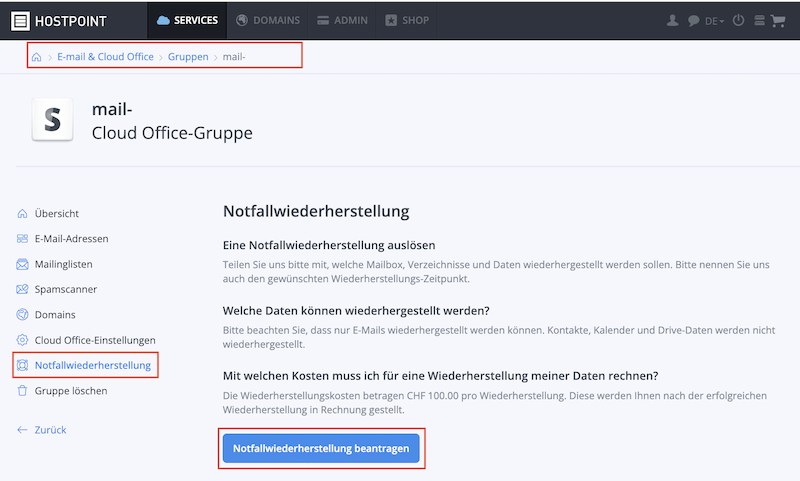Click the Domains globe sidebar icon
This screenshot has width=800, height=481.
pyautogui.click(x=22, y=315)
